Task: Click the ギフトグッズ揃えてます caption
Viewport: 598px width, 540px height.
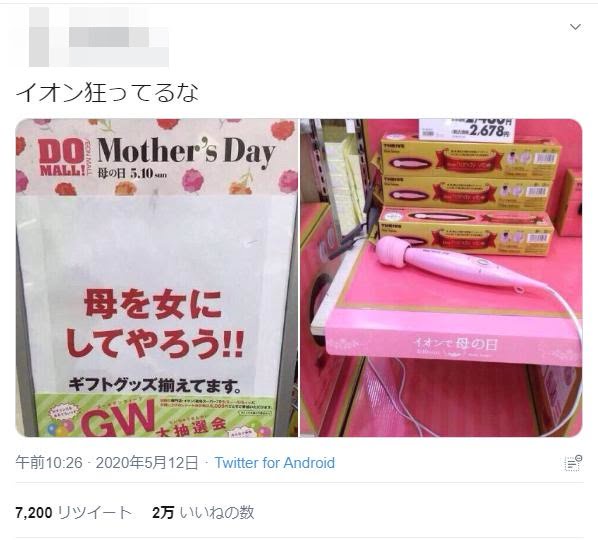Action: click(x=155, y=384)
